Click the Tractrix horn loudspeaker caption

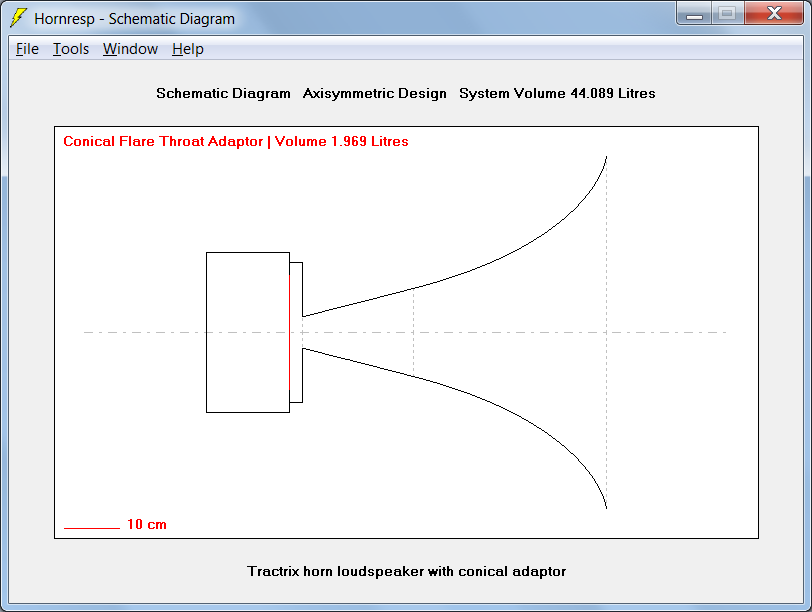(407, 571)
